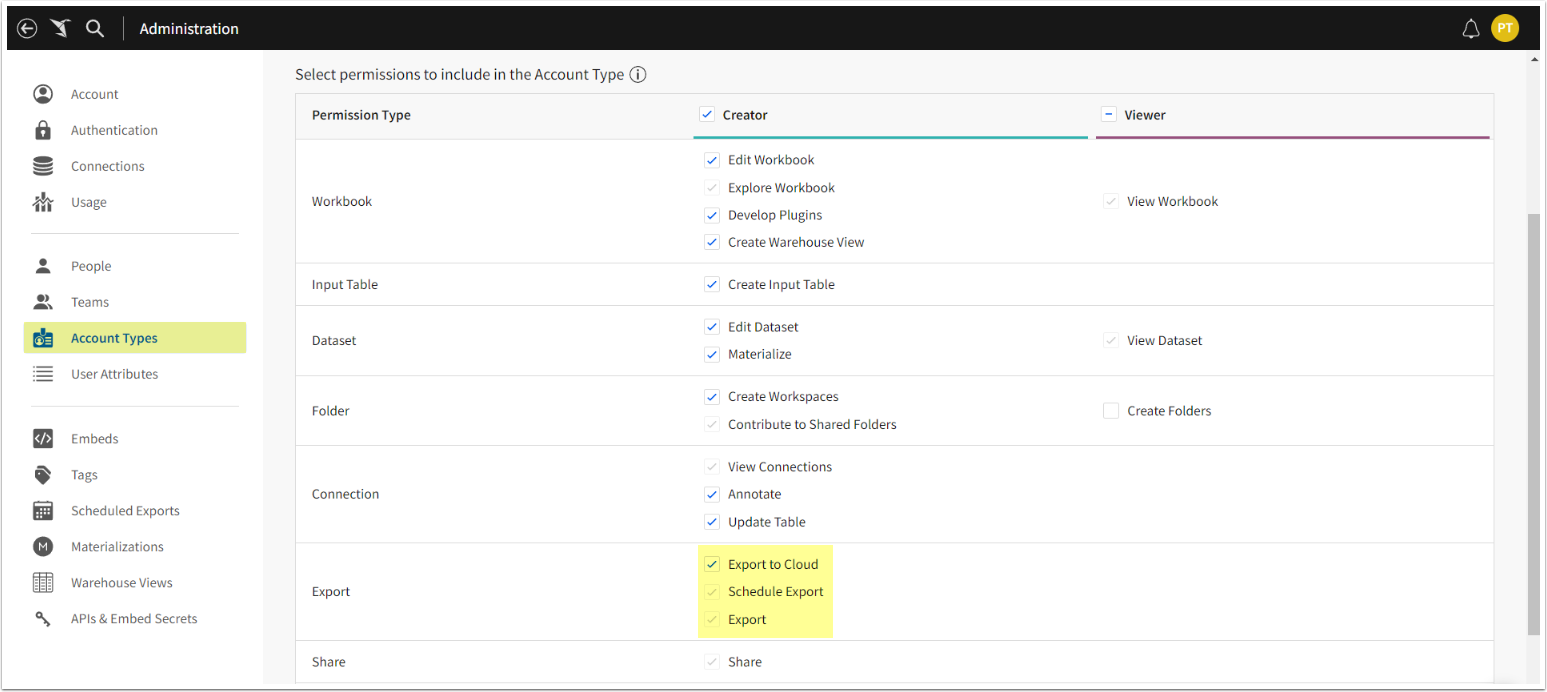Click the info icon beside Account Type heading
The height and width of the screenshot is (692, 1547).
point(638,75)
